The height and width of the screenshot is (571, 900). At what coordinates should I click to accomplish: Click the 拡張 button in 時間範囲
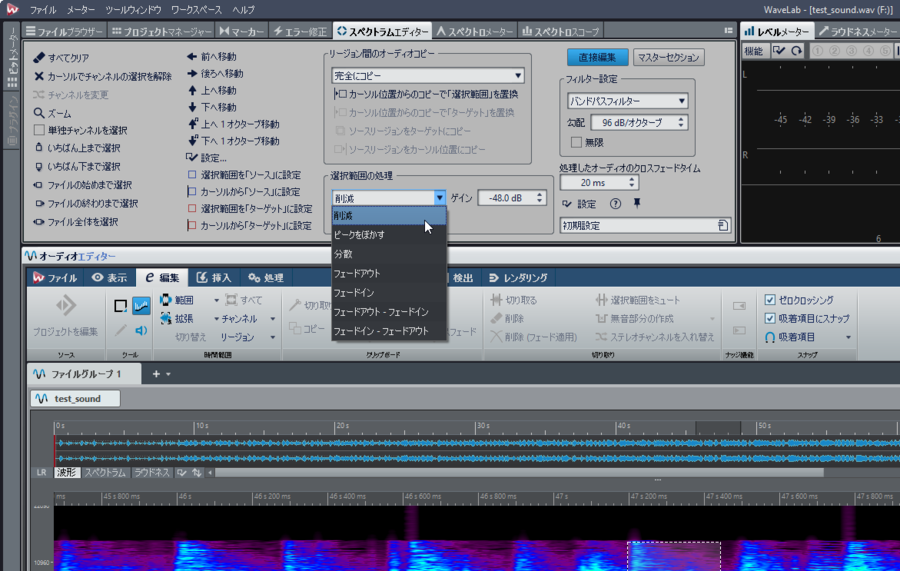[x=177, y=318]
